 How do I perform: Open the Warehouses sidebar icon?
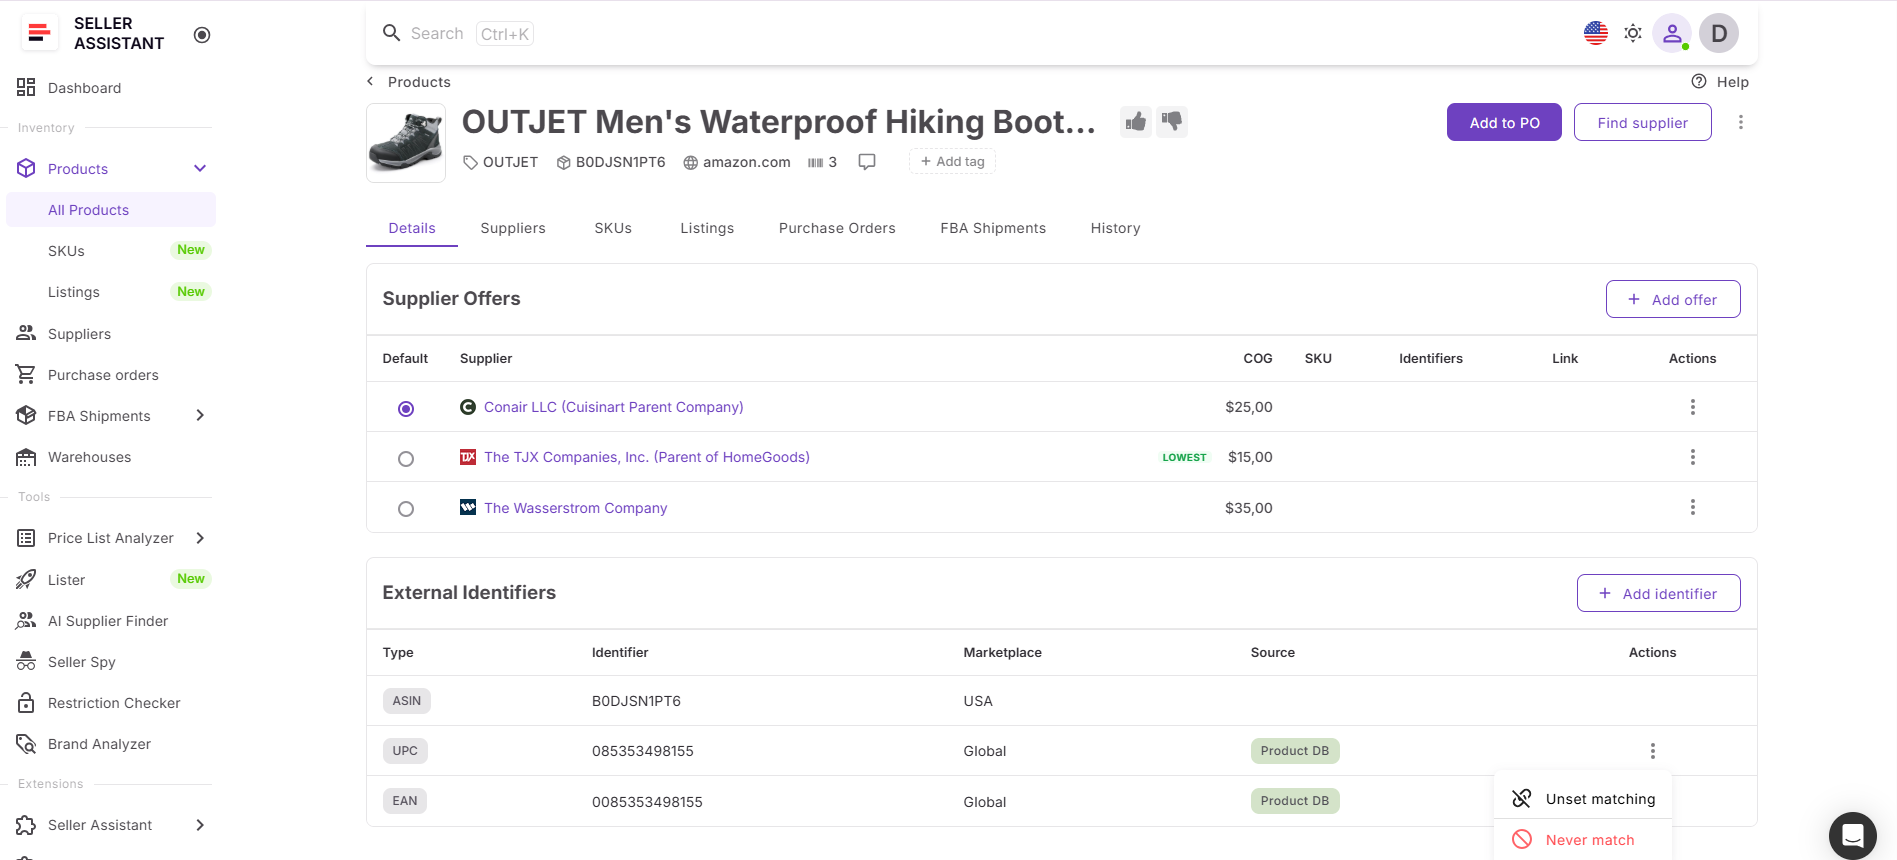click(x=26, y=457)
